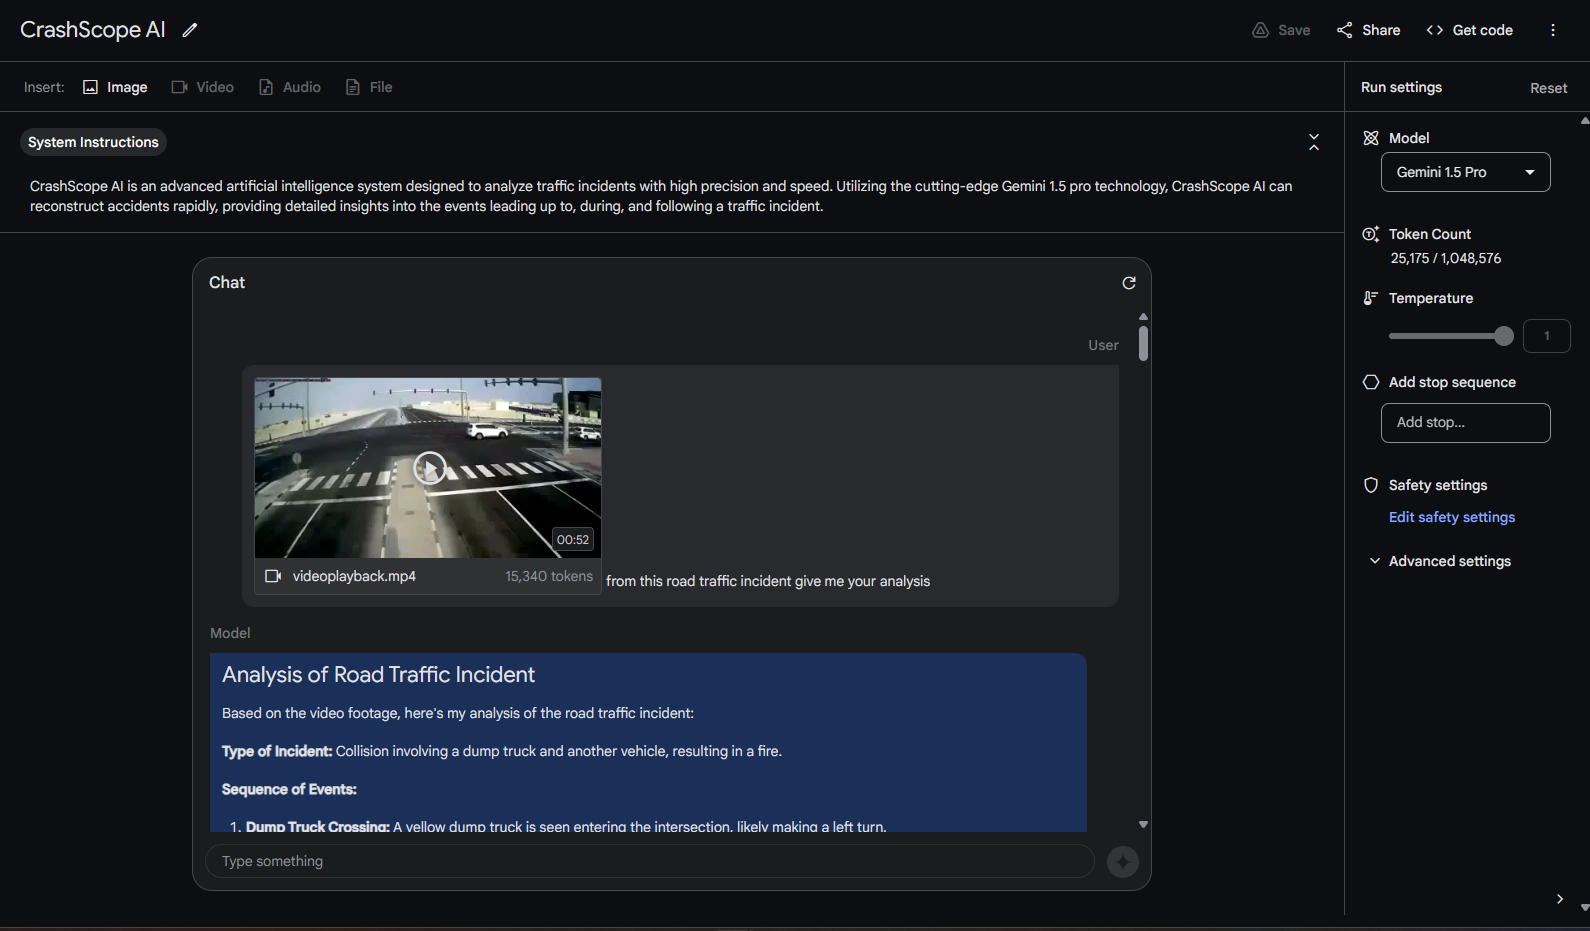Click the Type of Incident line
This screenshot has height=931, width=1590.
pyautogui.click(x=502, y=751)
